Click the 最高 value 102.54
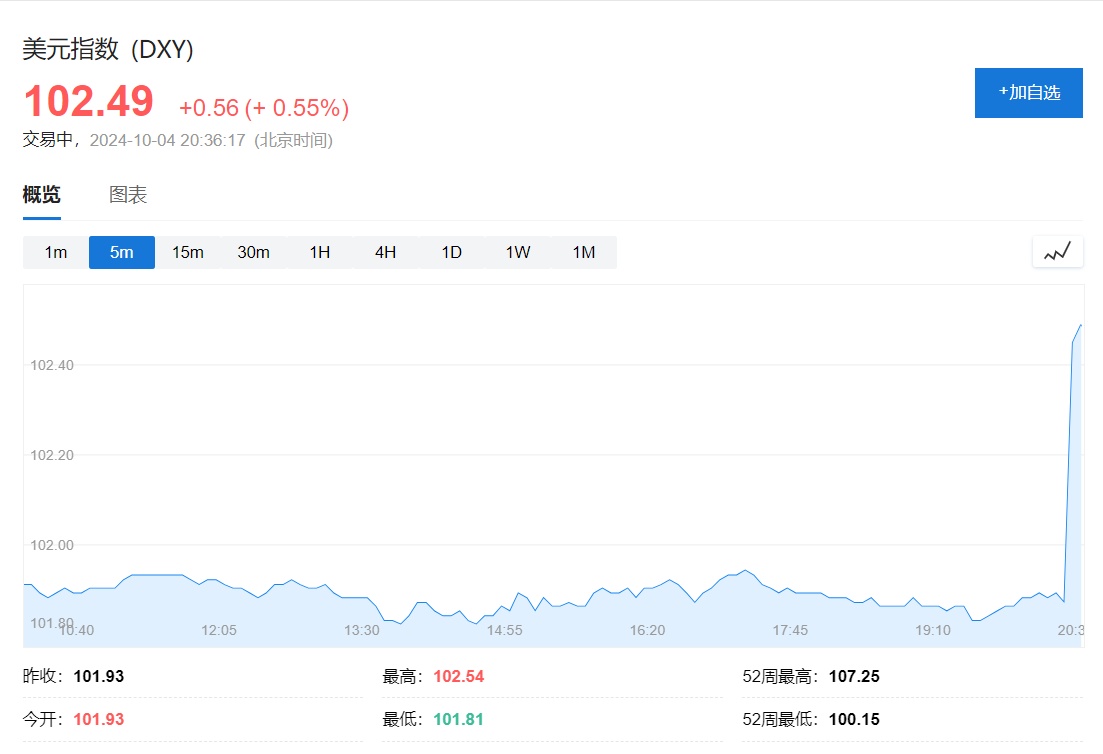 [x=458, y=677]
